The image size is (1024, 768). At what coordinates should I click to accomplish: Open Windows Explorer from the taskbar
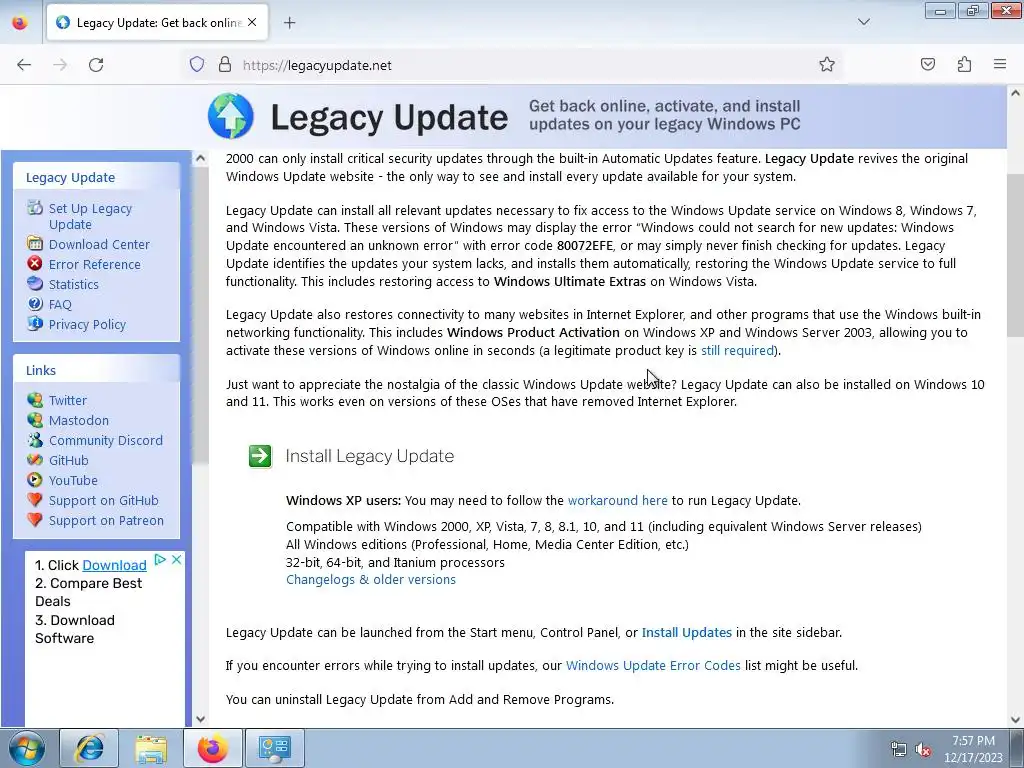151,748
